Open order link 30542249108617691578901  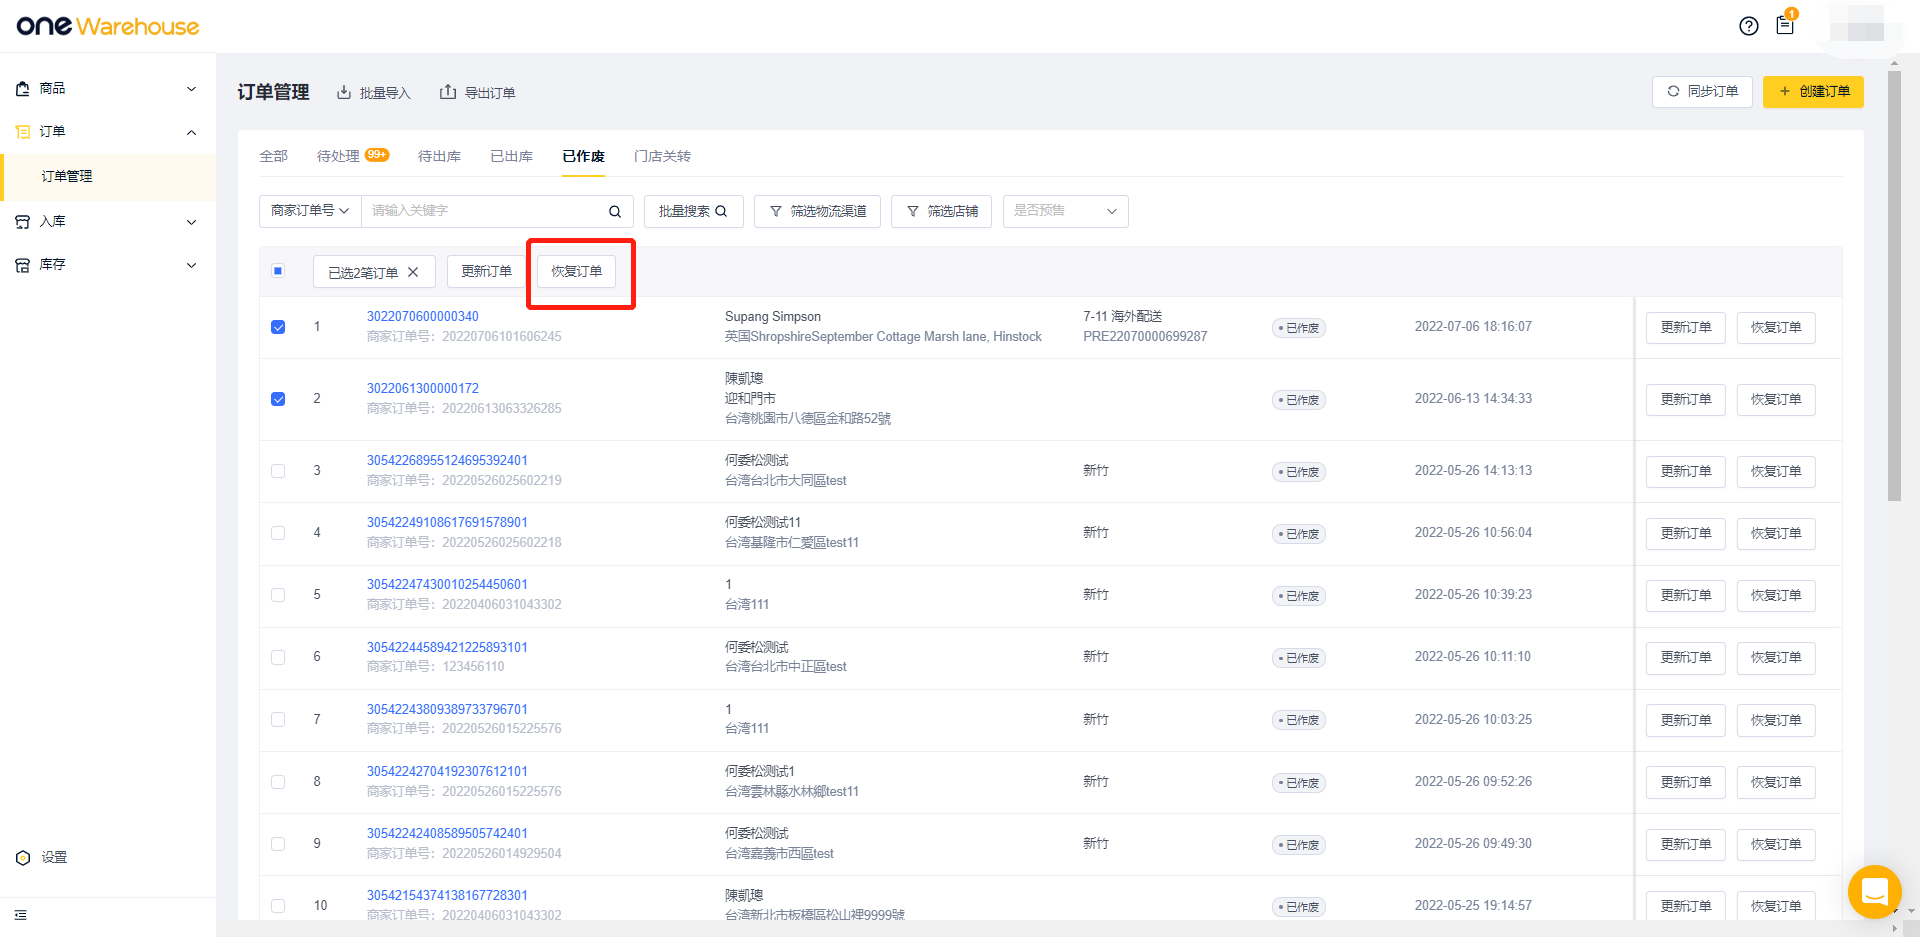pos(447,522)
